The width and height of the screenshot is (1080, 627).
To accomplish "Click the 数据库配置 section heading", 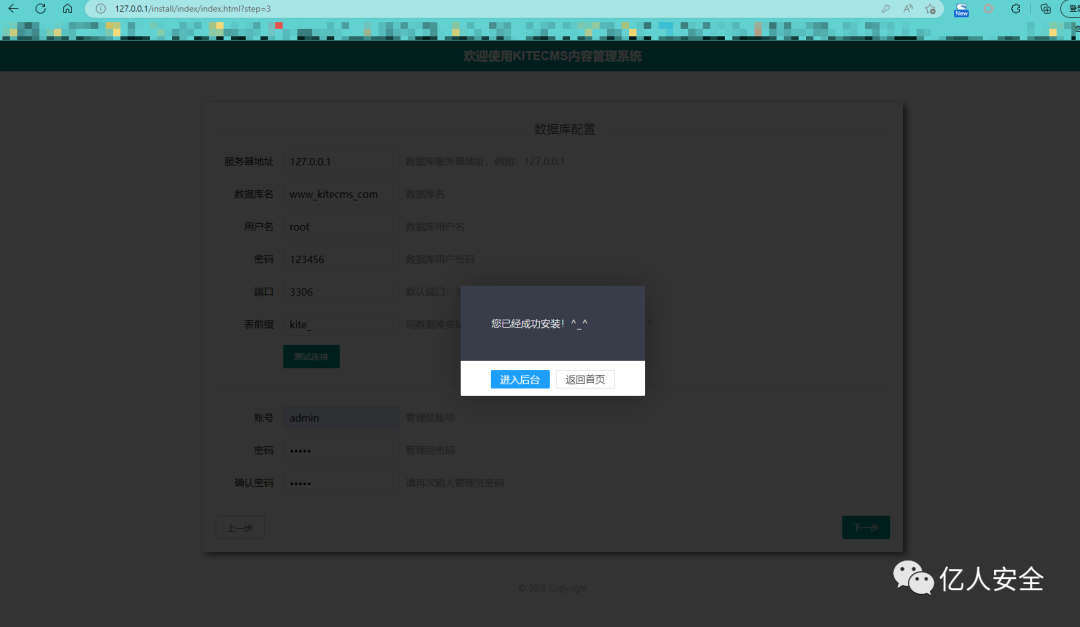I will [x=565, y=130].
